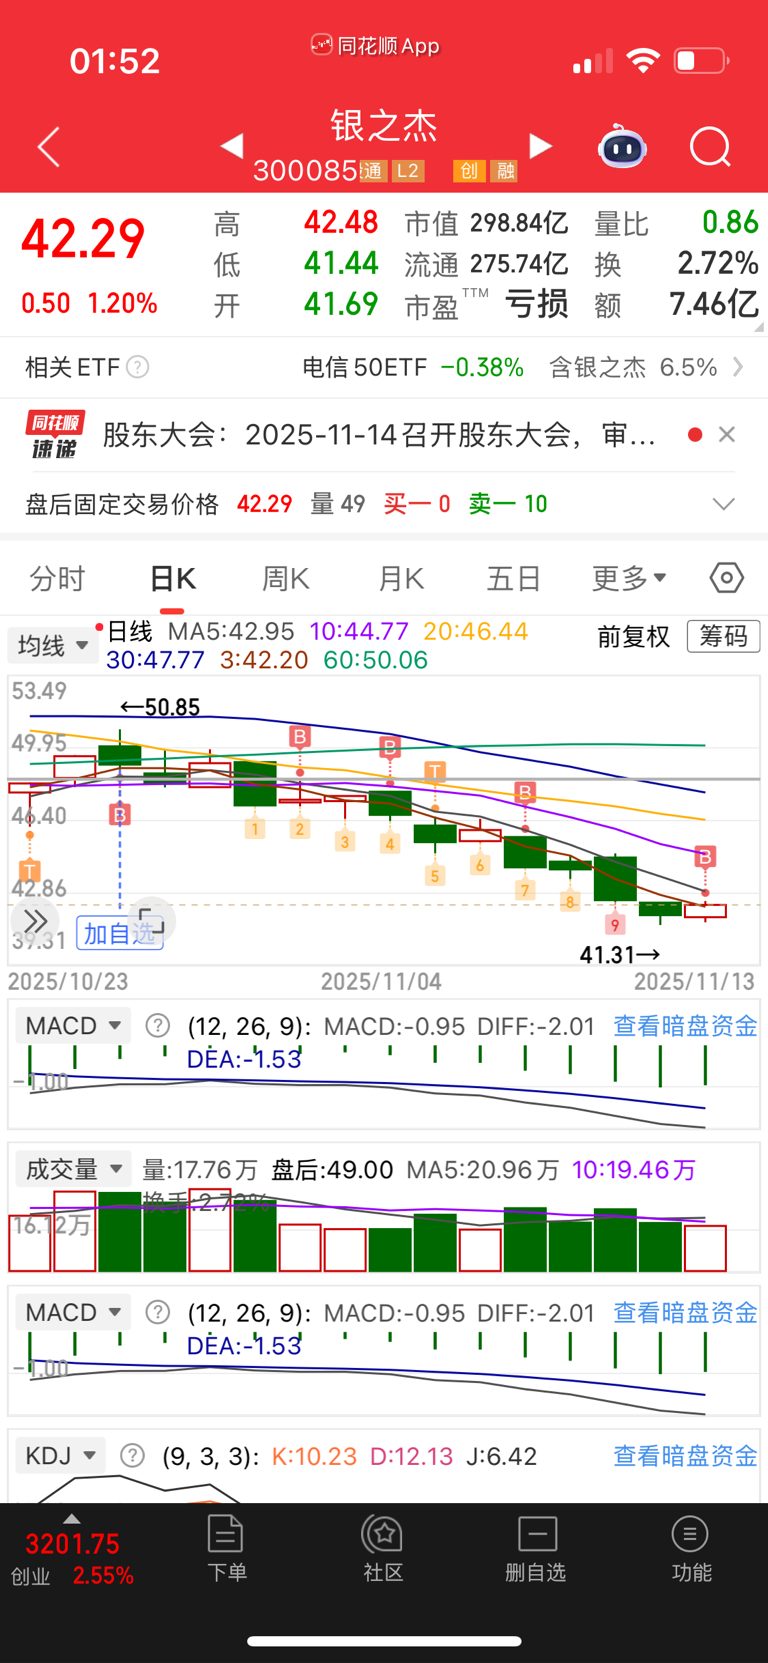Tap the 含银之杰 6.5% text
The image size is (768, 1663).
pos(633,367)
